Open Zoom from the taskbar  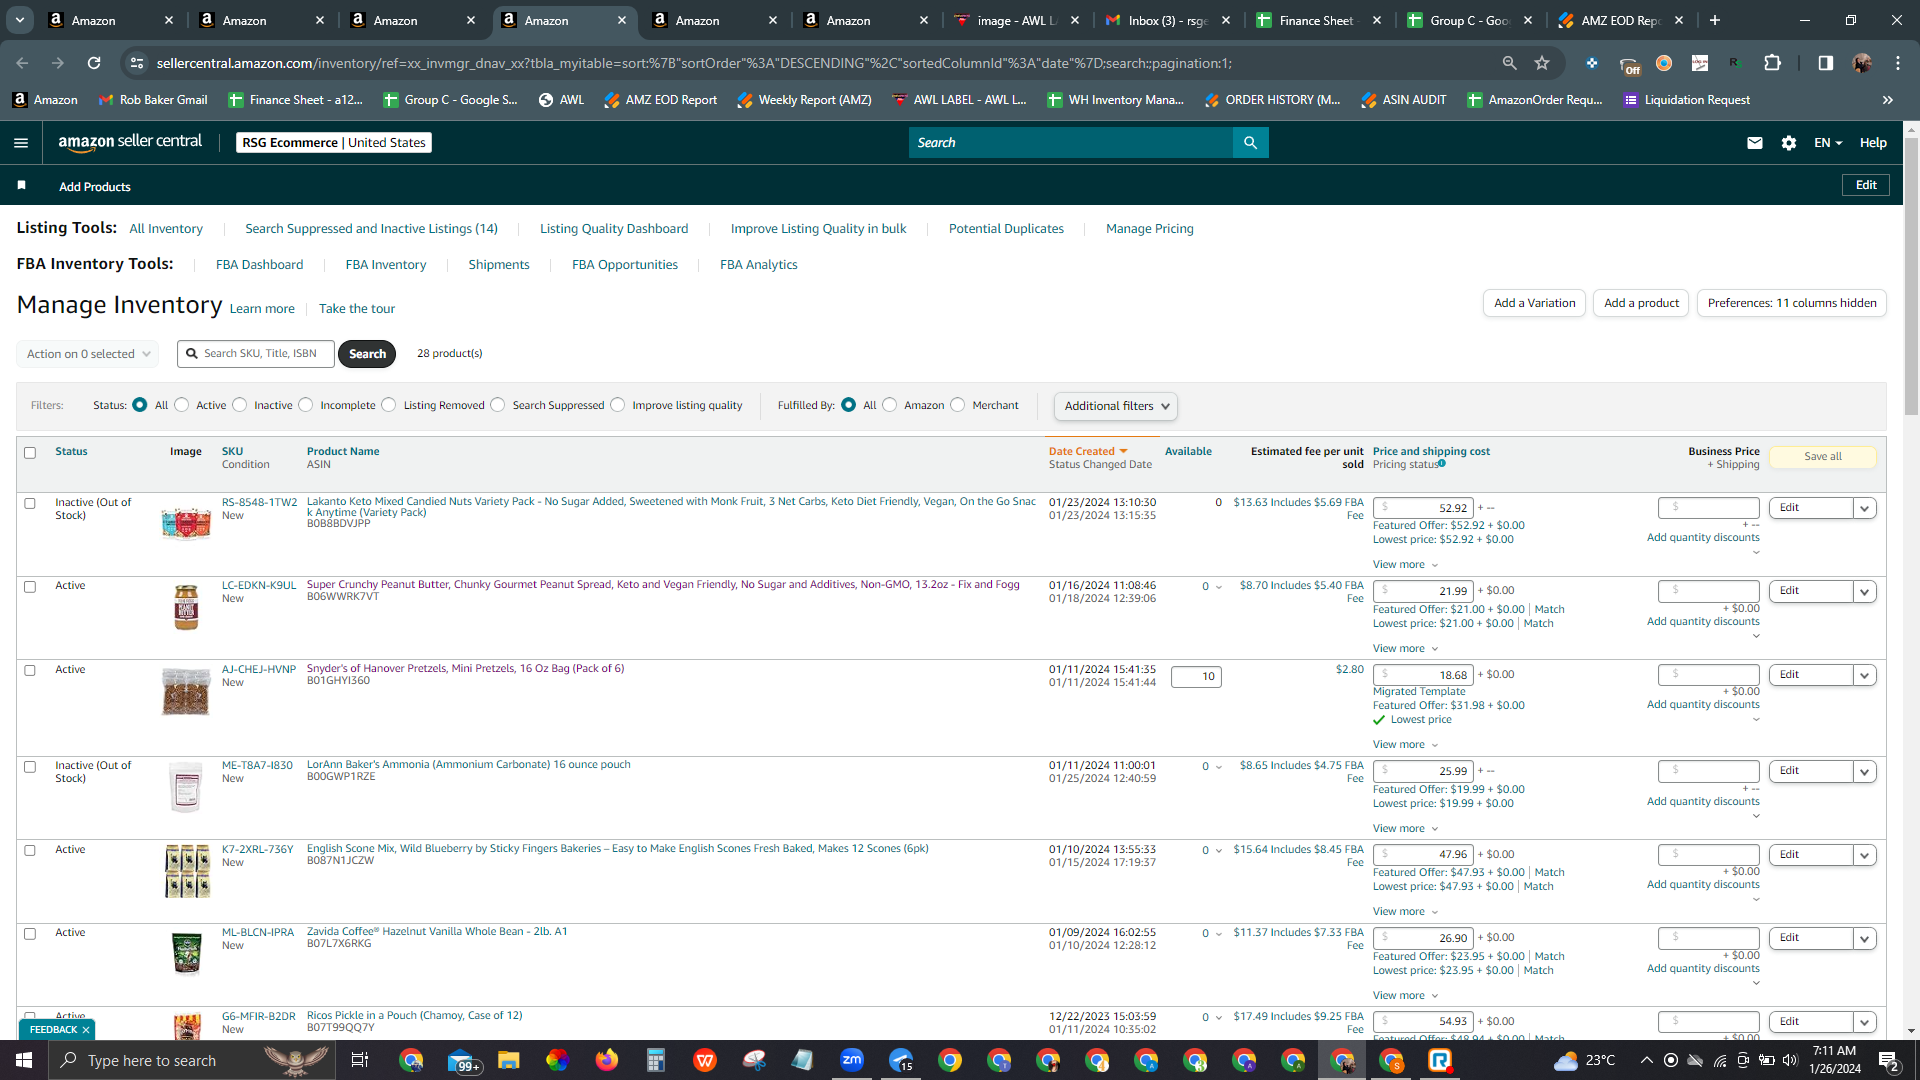click(x=852, y=1060)
